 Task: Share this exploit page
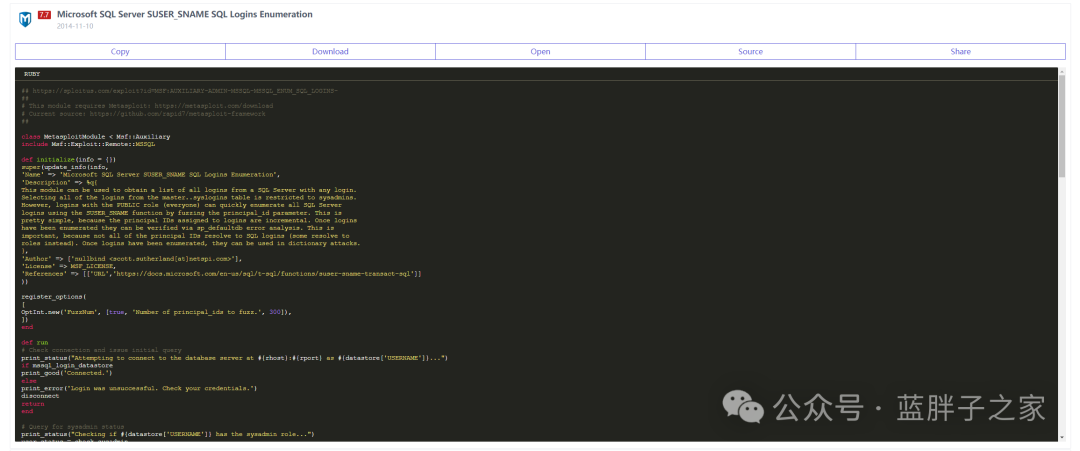tap(961, 52)
